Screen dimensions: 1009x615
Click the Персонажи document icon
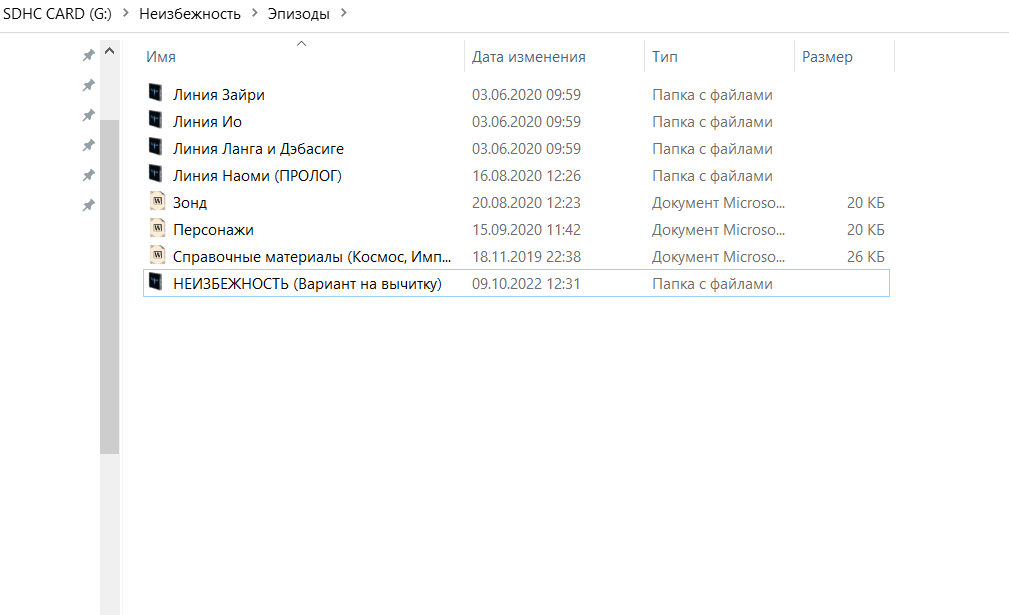(158, 228)
